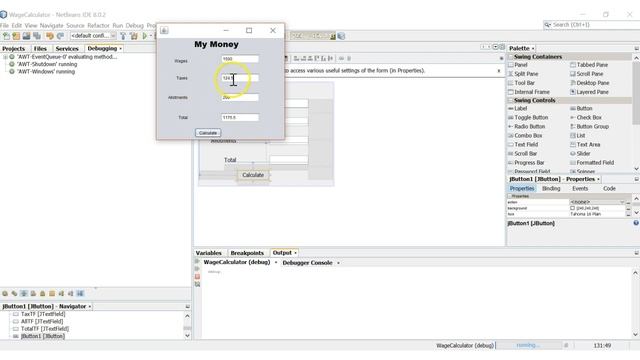Viewport: 640px width, 360px height.
Task: Click the Build Project hammer icon
Action: [x=123, y=36]
